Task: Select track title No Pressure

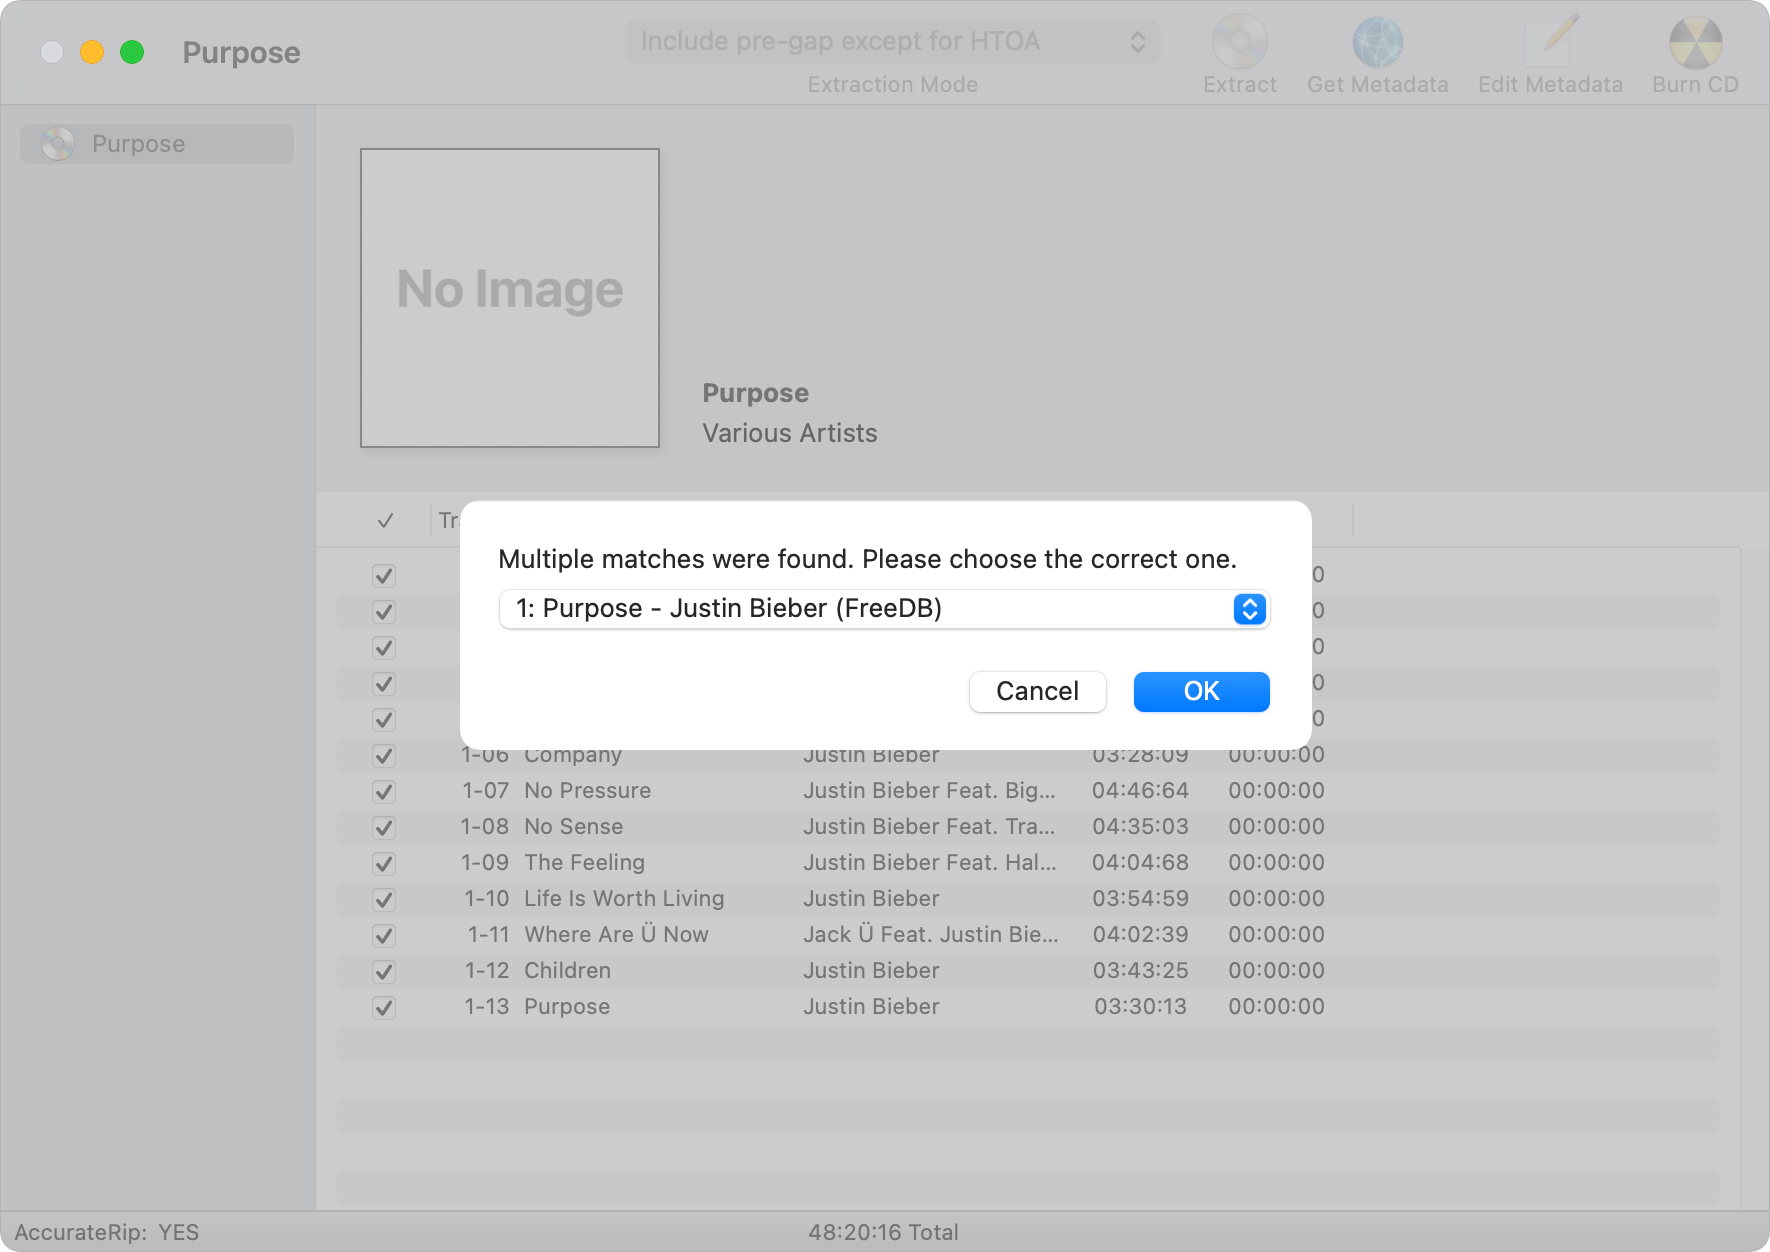Action: tap(588, 791)
